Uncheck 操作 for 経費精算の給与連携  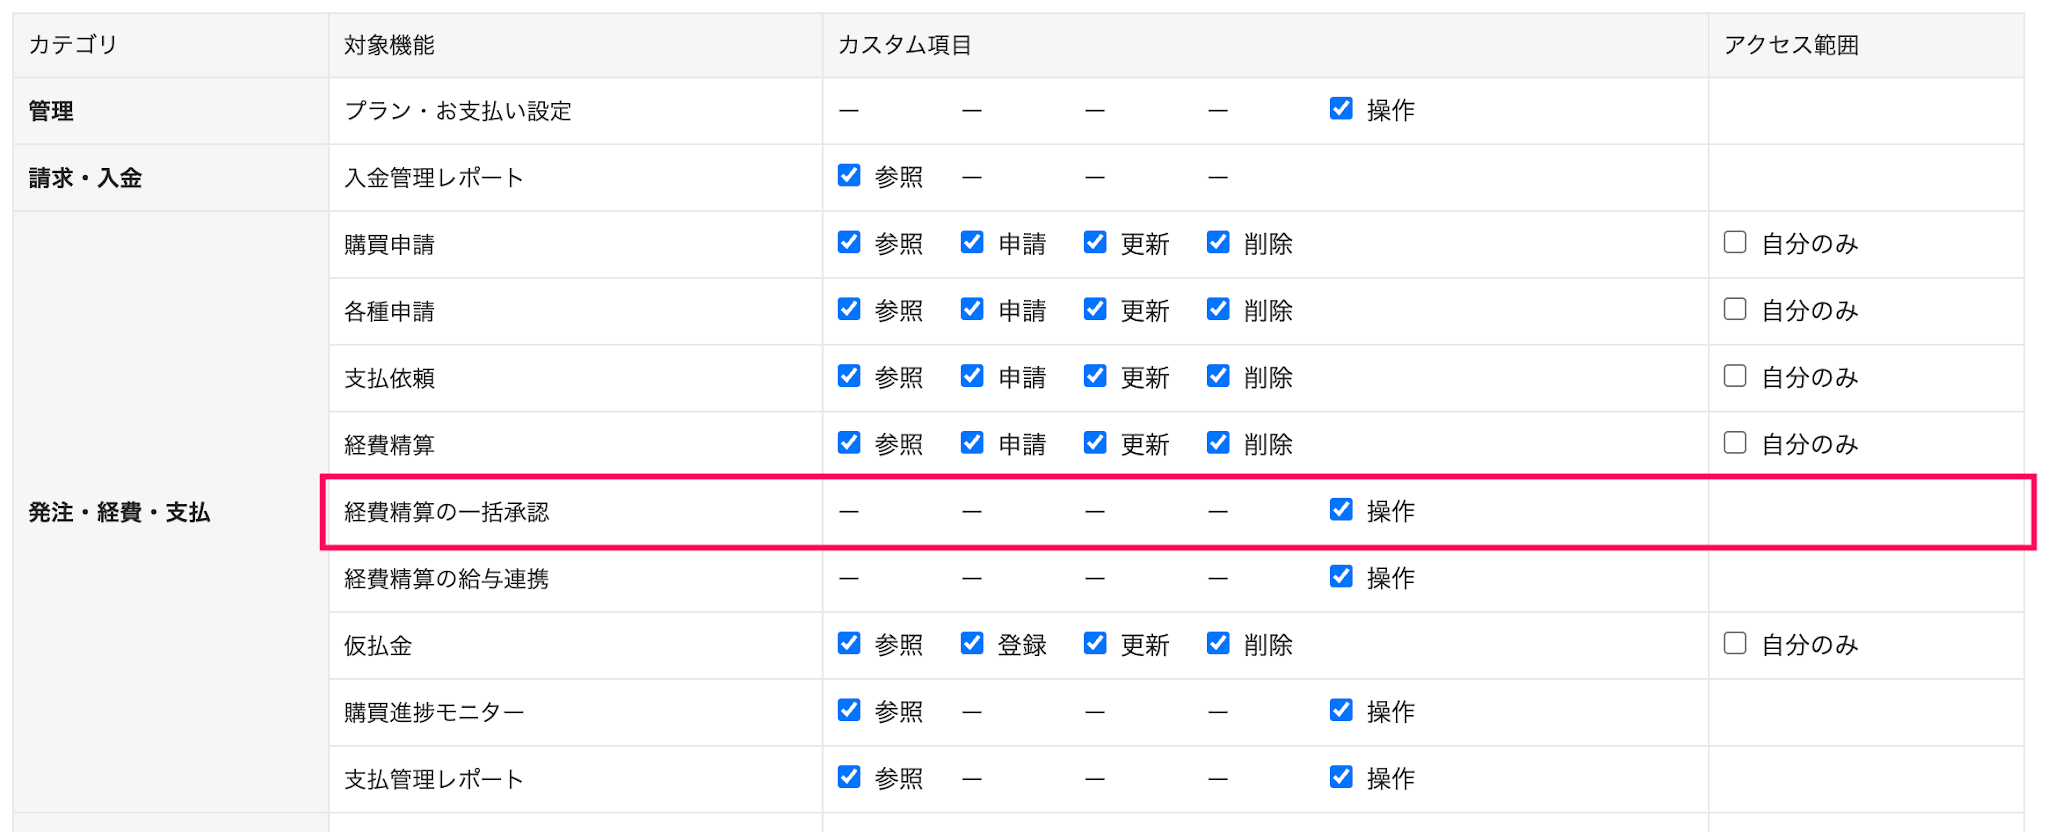(1341, 577)
